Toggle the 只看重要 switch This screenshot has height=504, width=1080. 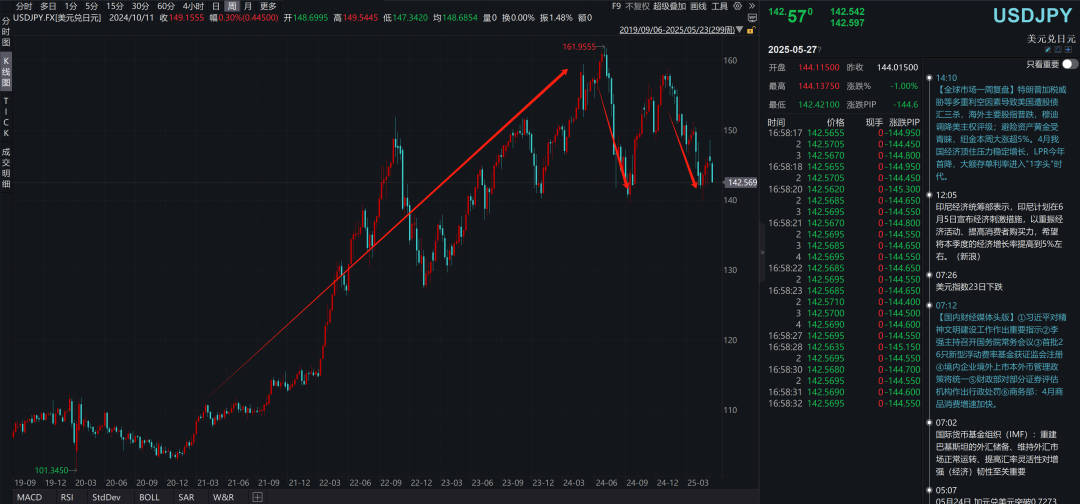click(x=1070, y=64)
